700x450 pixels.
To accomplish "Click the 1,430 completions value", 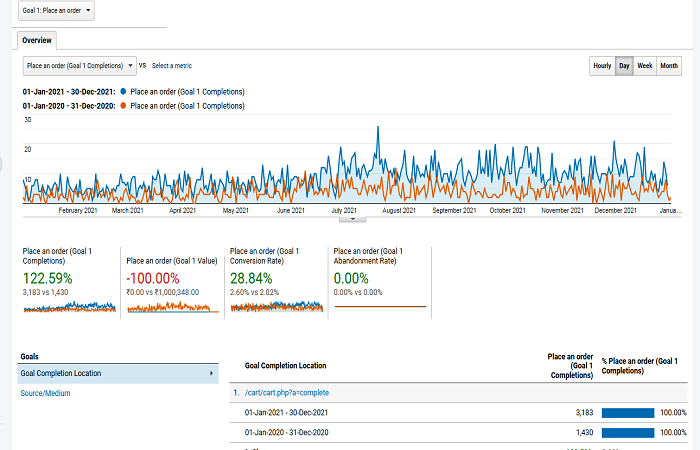I will tap(584, 432).
